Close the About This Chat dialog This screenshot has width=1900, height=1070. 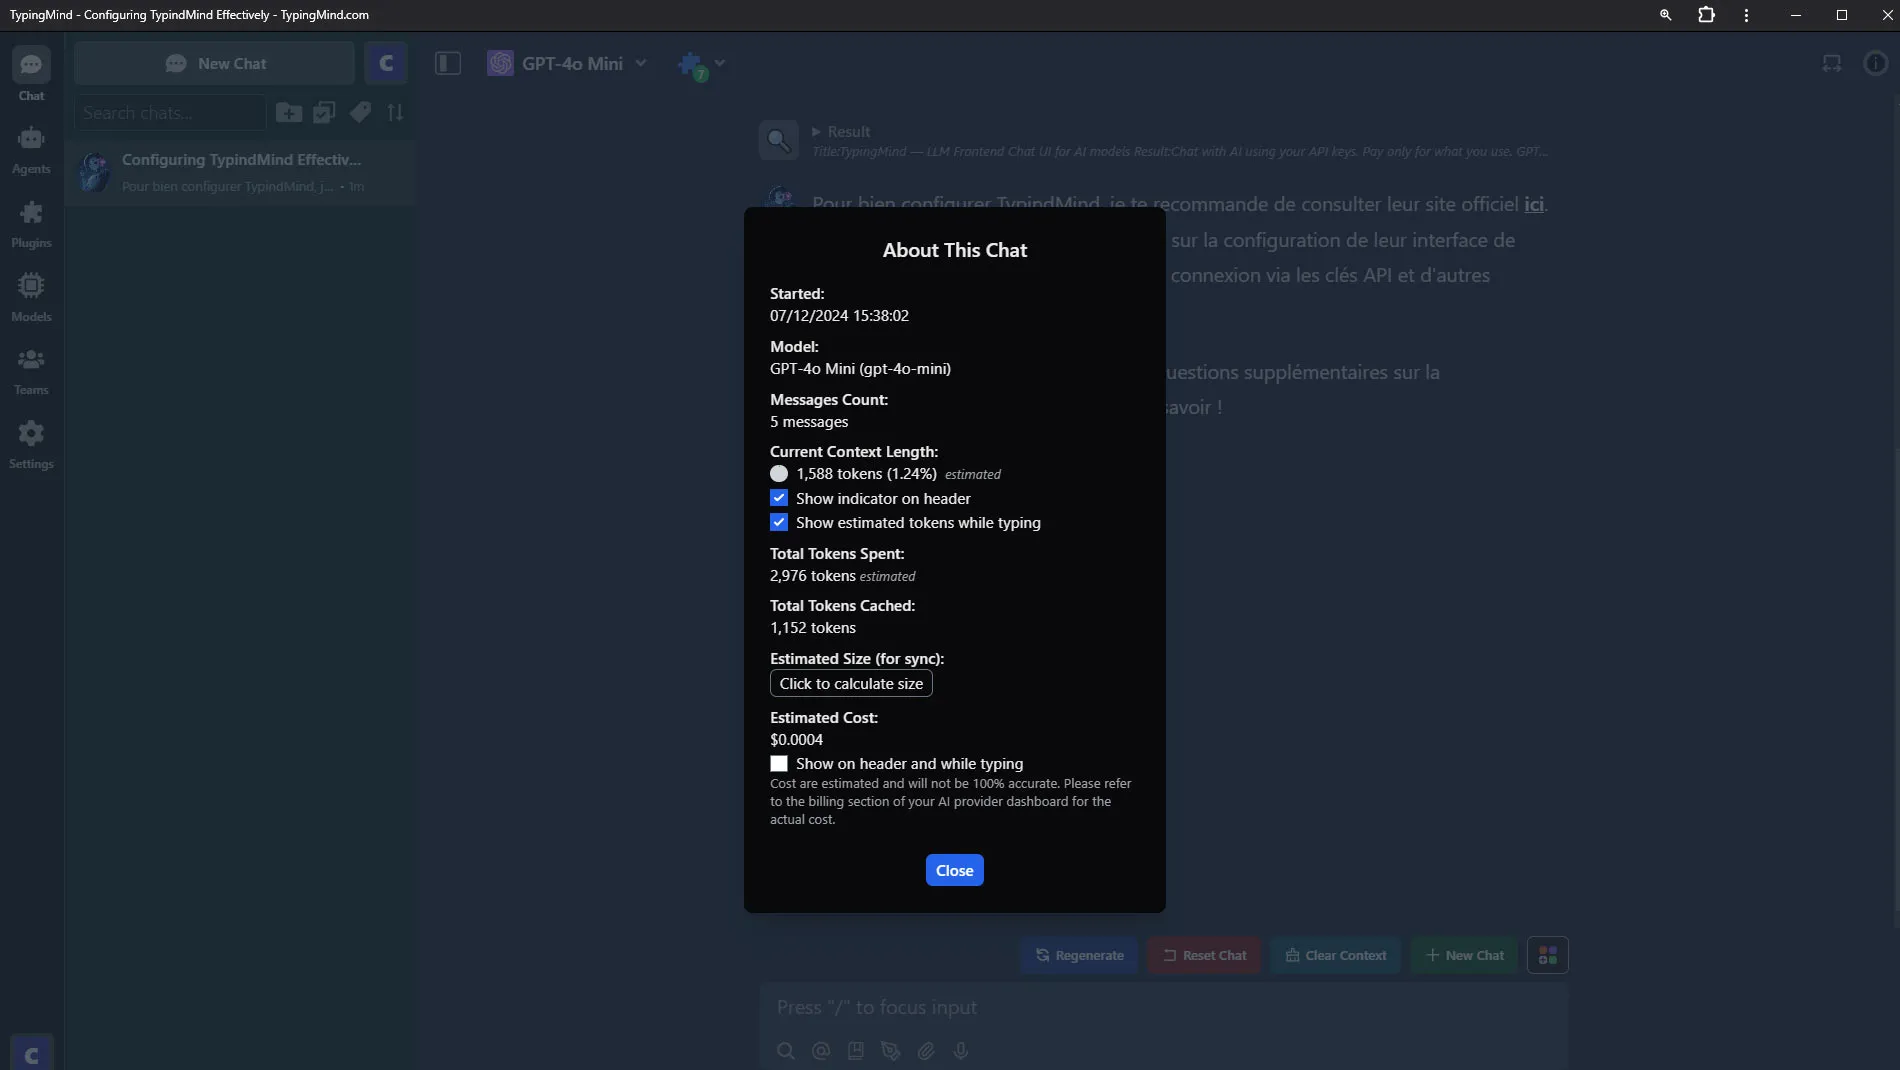[x=954, y=870]
